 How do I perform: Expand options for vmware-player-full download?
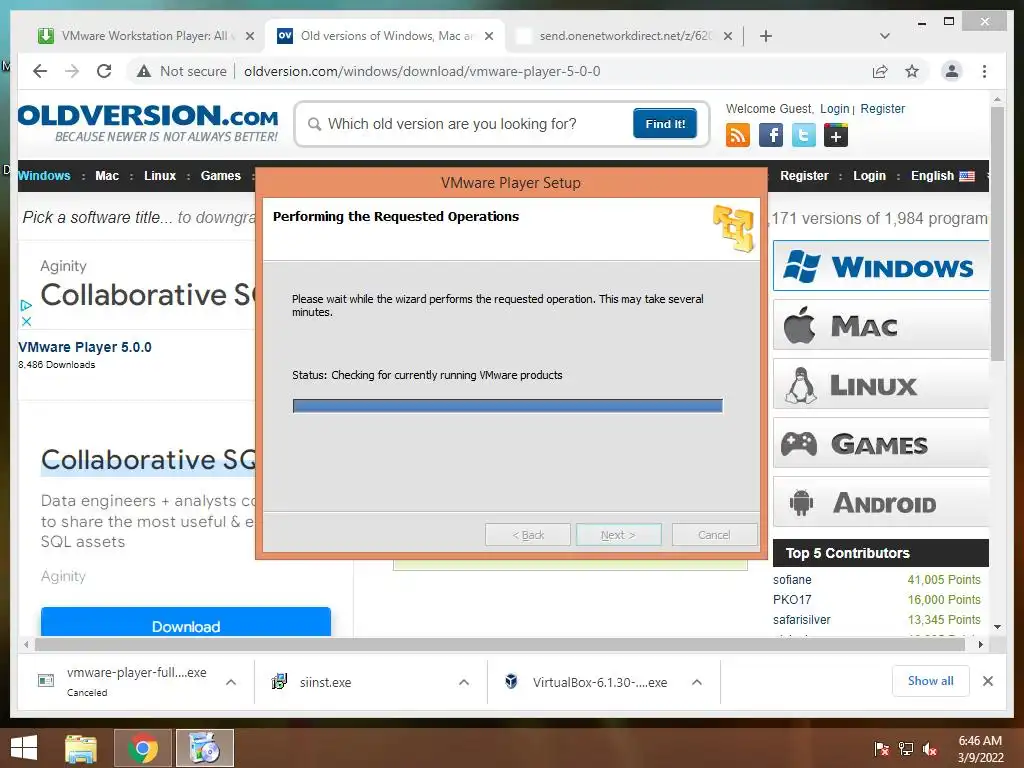click(x=231, y=682)
